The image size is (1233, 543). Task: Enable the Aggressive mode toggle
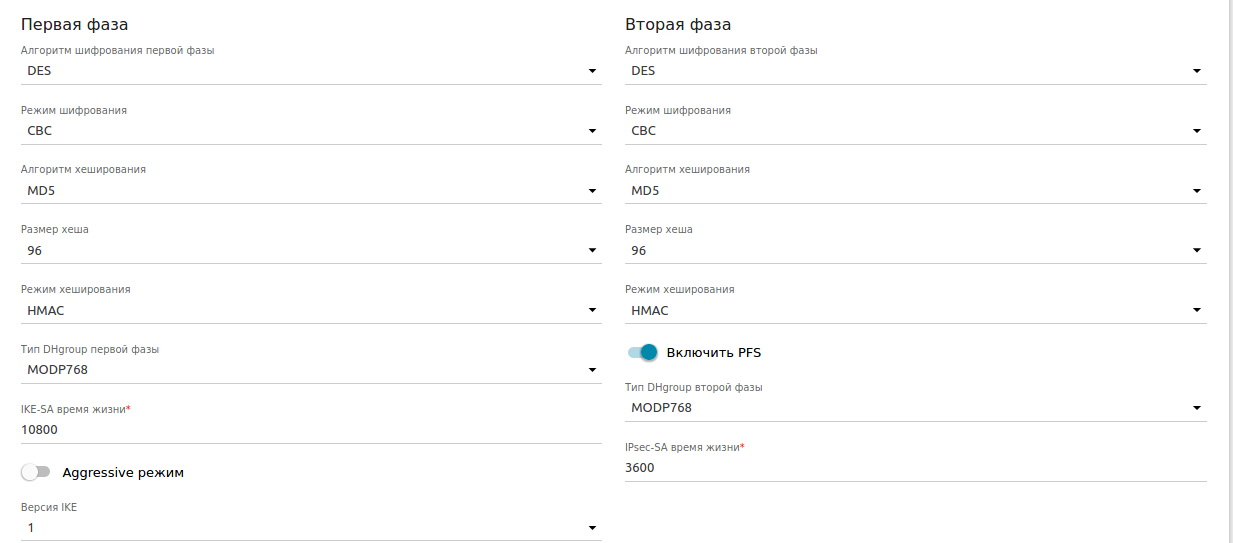click(x=36, y=472)
